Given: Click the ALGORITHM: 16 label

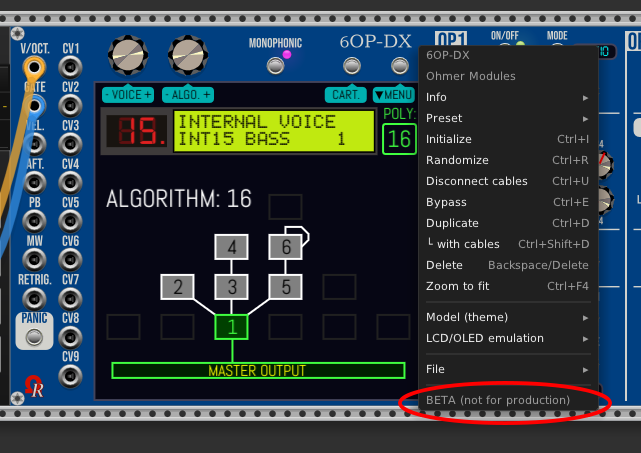Looking at the screenshot, I should 179,199.
